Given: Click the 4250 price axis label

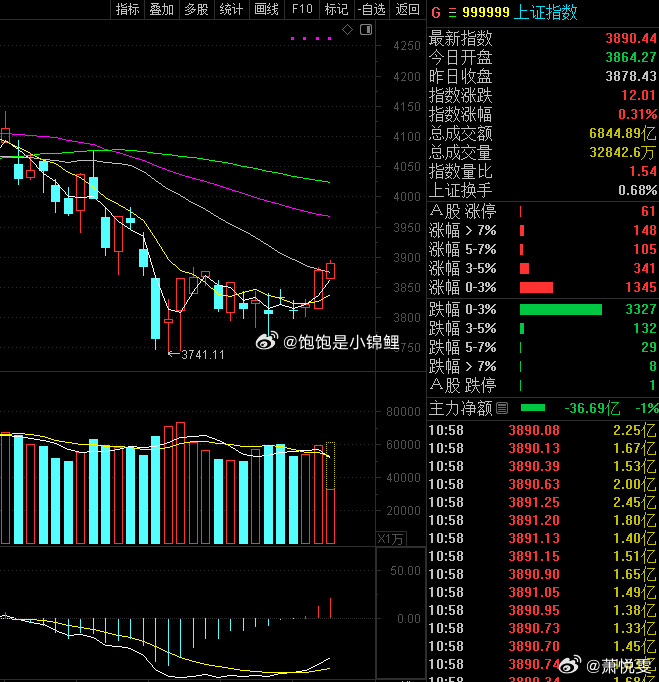Looking at the screenshot, I should point(407,46).
